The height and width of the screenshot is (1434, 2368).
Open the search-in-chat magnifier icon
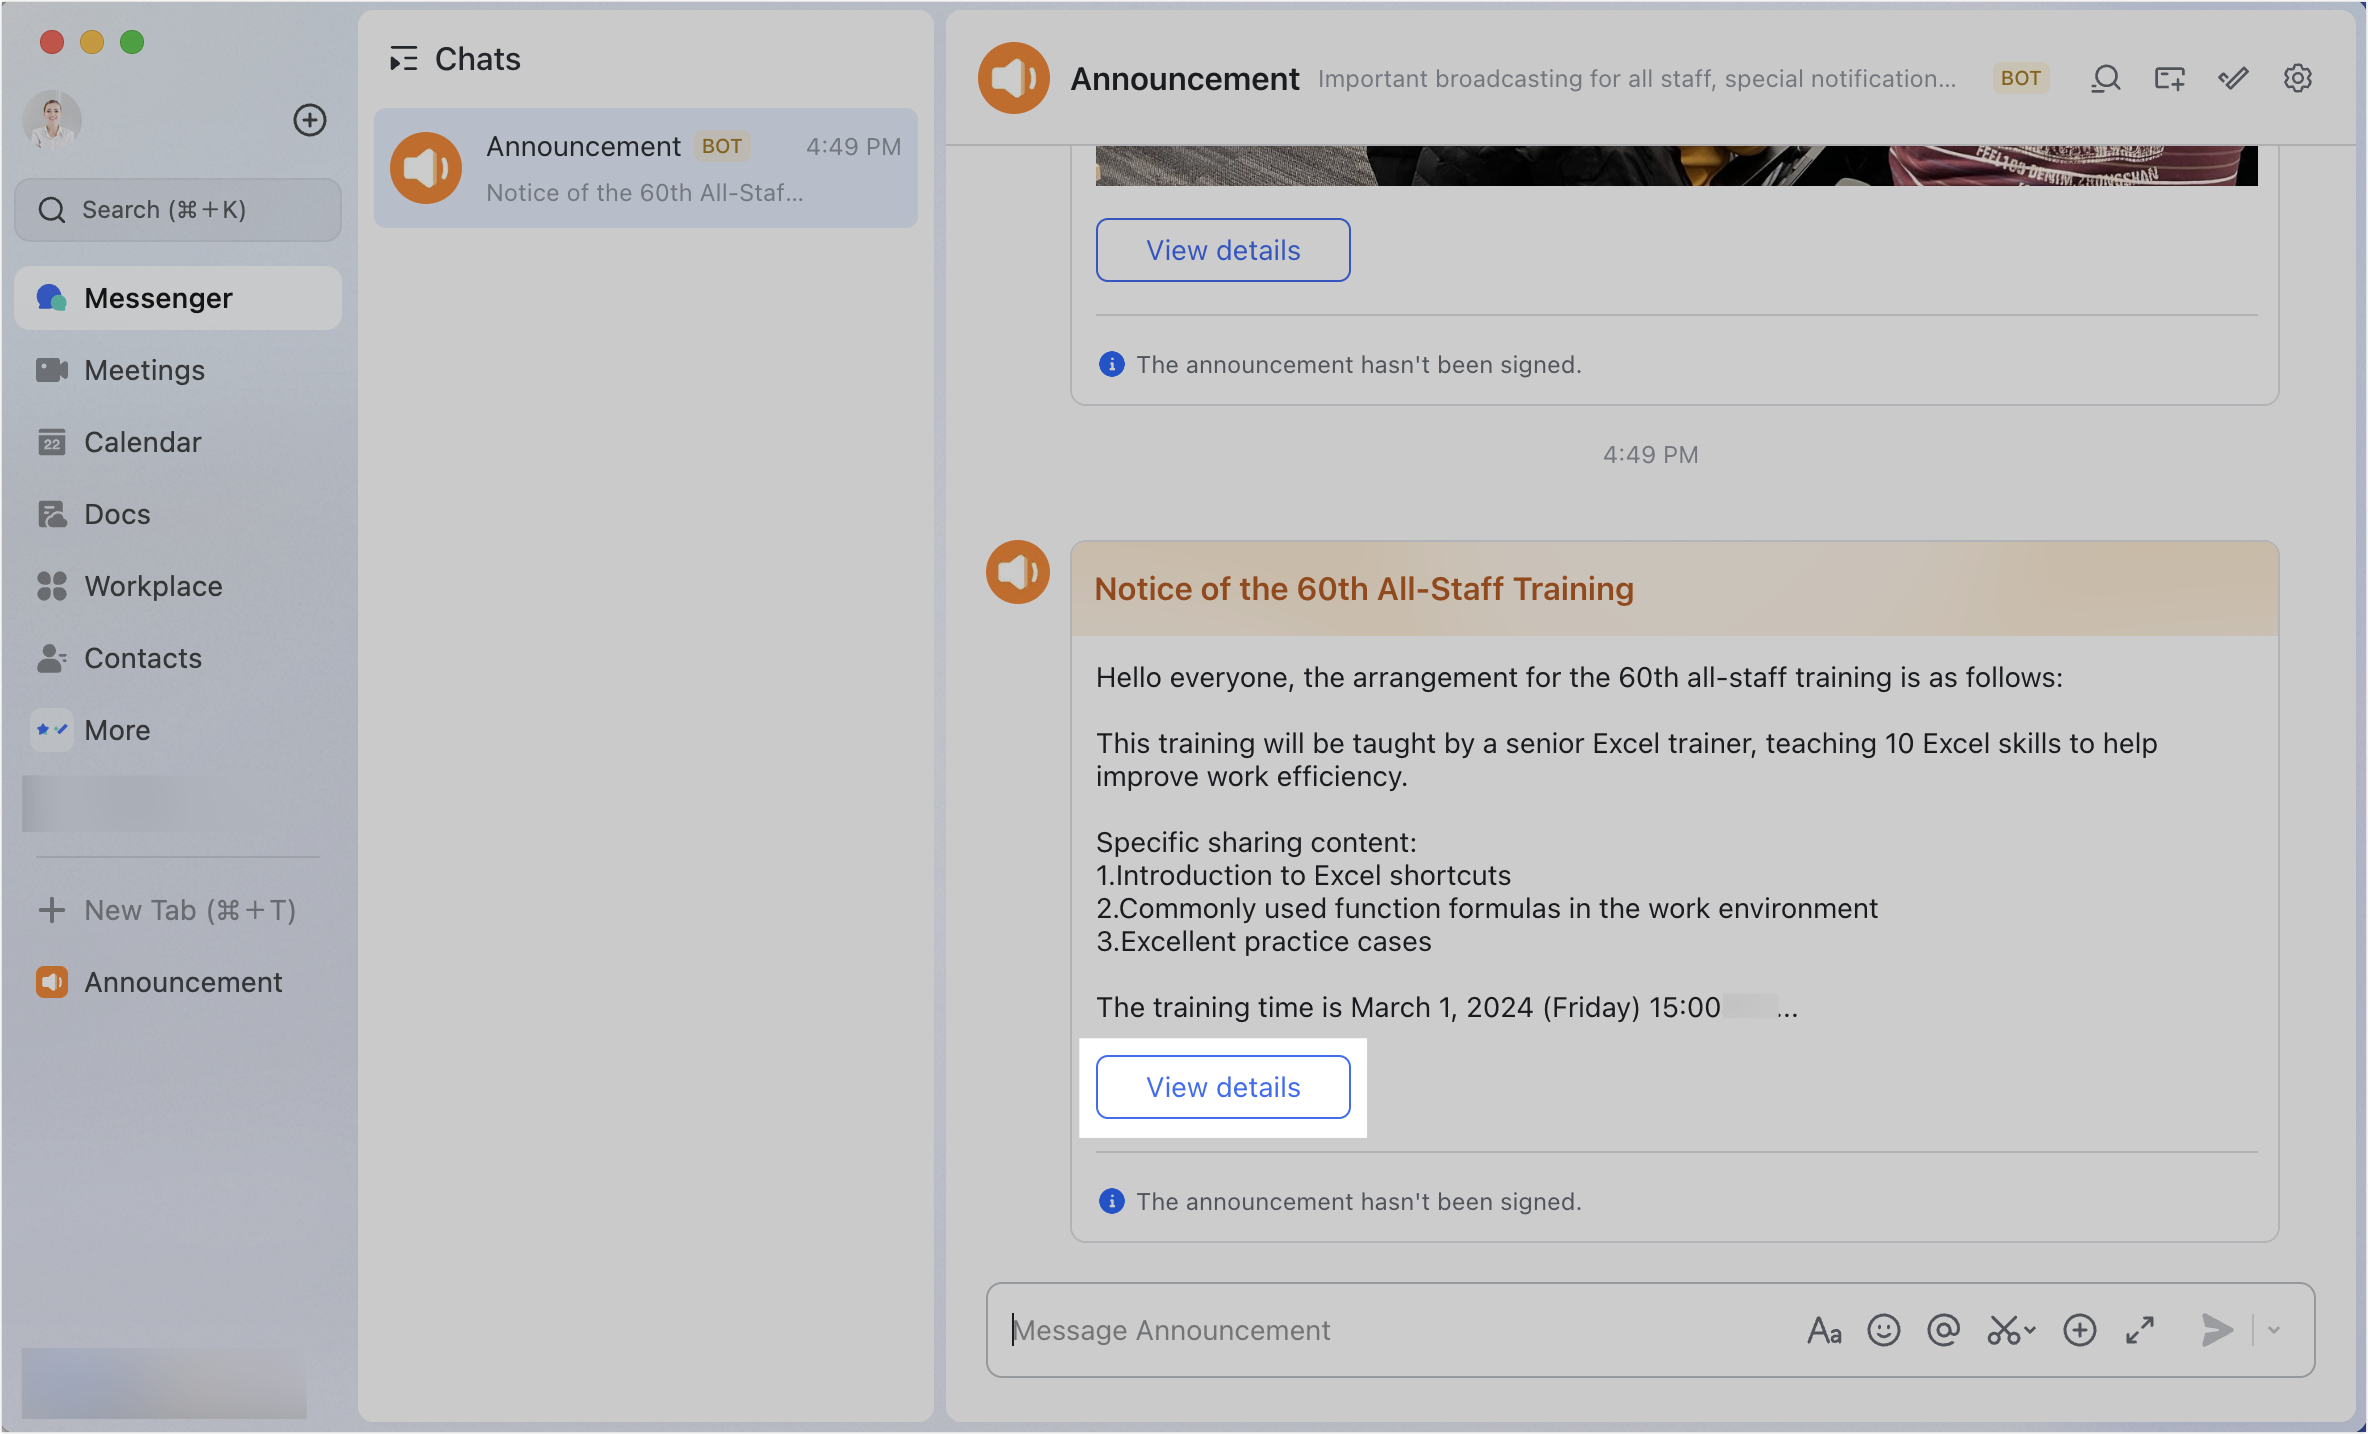click(2105, 78)
